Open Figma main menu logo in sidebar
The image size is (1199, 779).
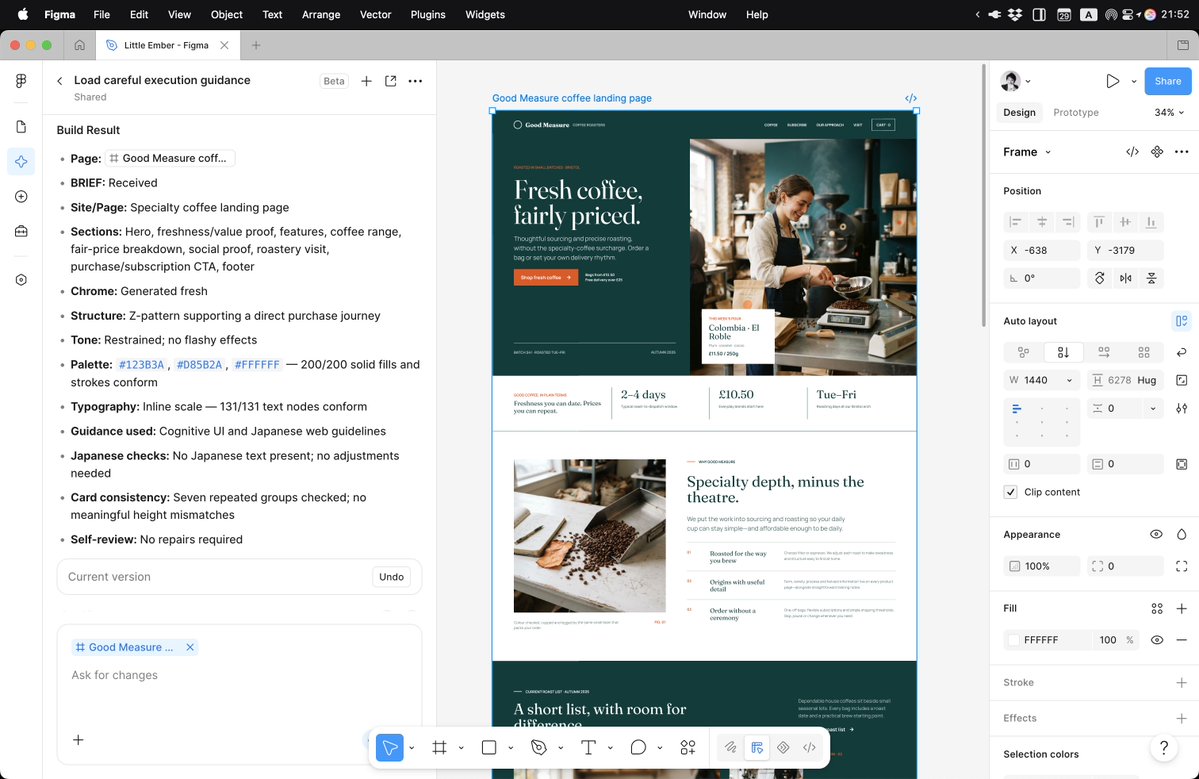point(21,81)
